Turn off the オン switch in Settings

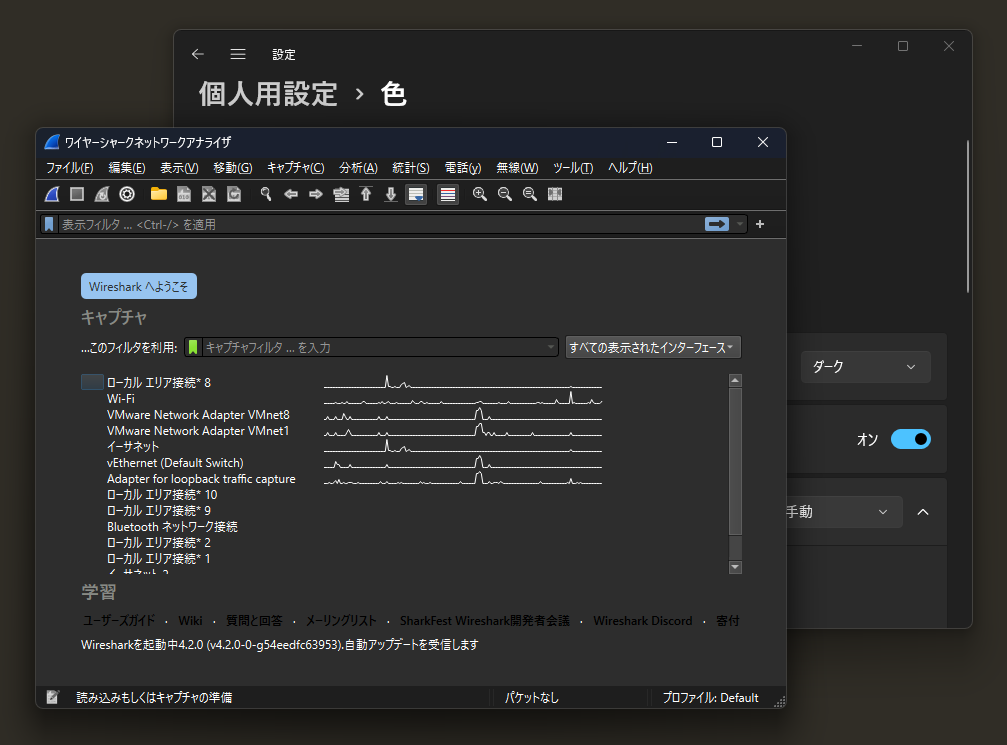(x=911, y=439)
